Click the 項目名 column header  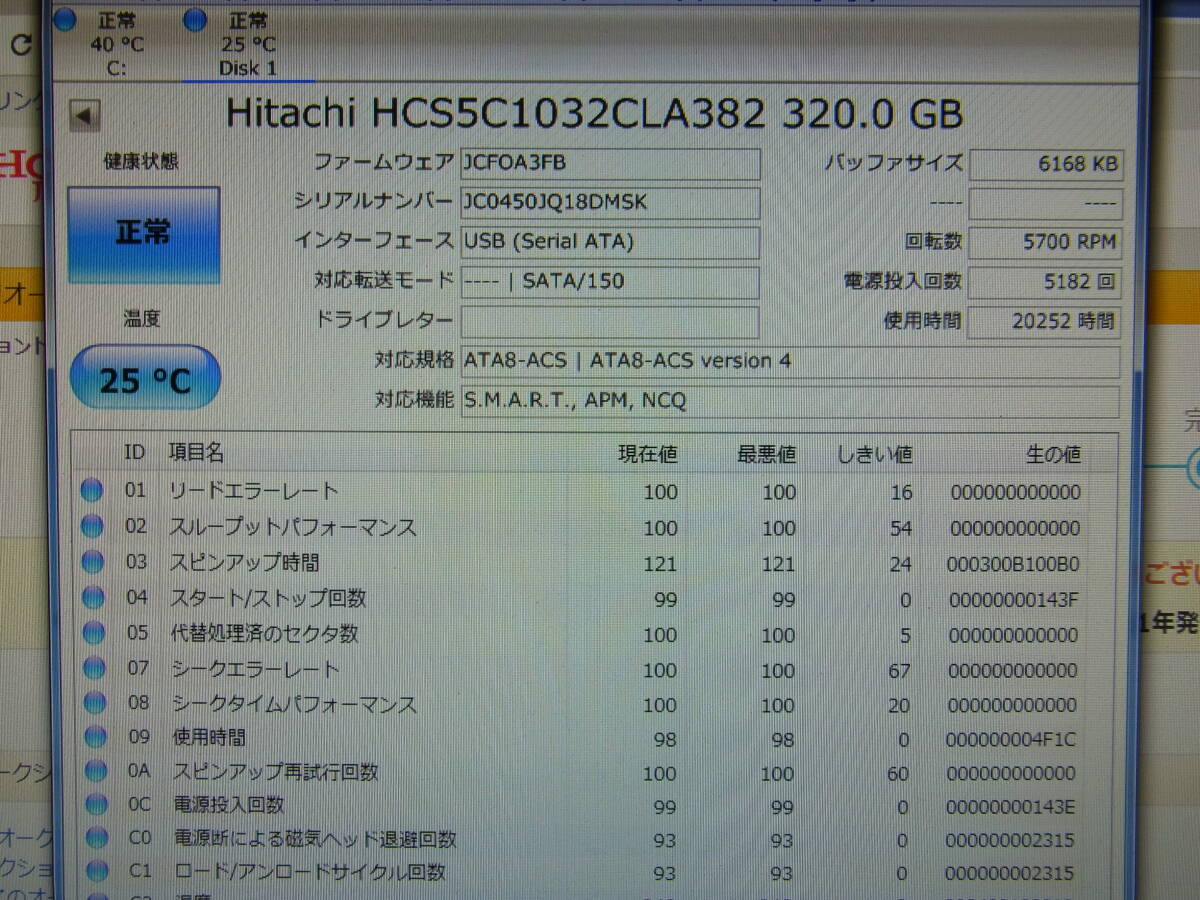click(196, 452)
